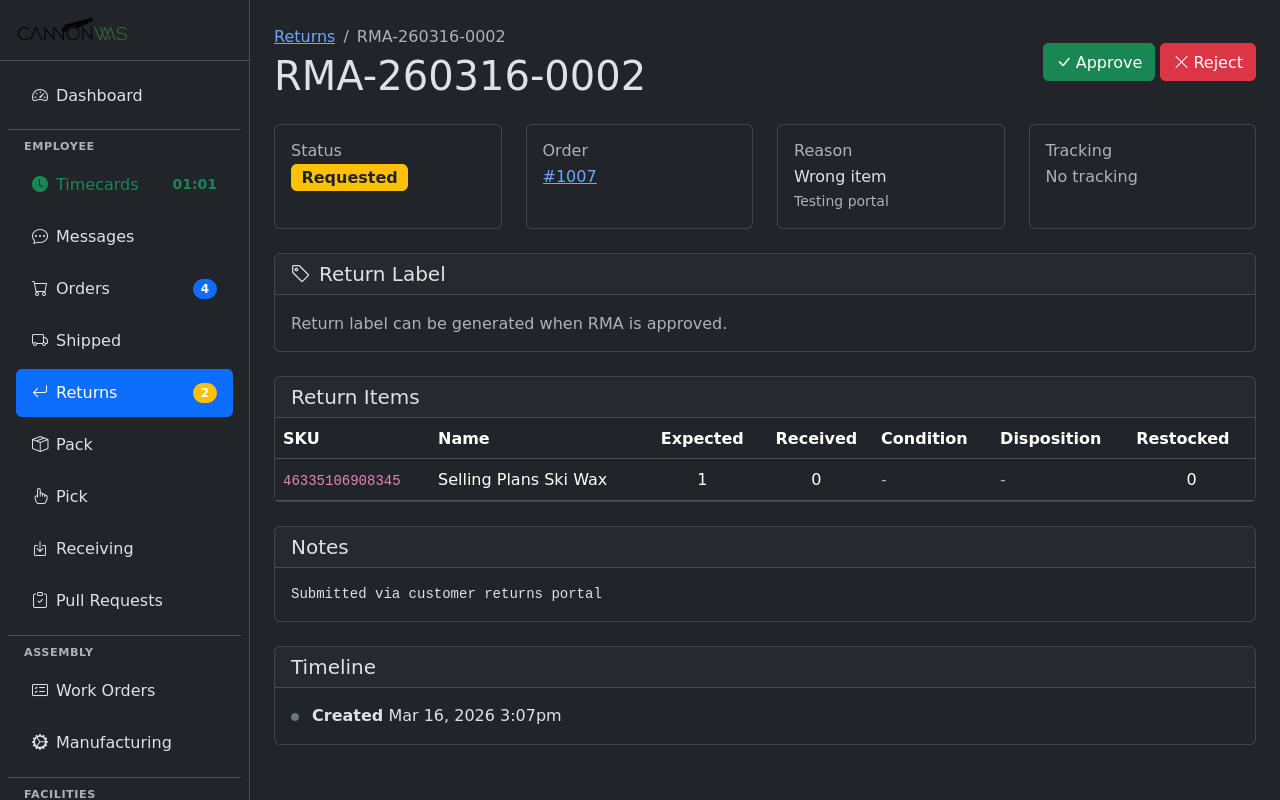1280x800 pixels.
Task: Click the CannonWMS logo
Action: click(x=71, y=30)
